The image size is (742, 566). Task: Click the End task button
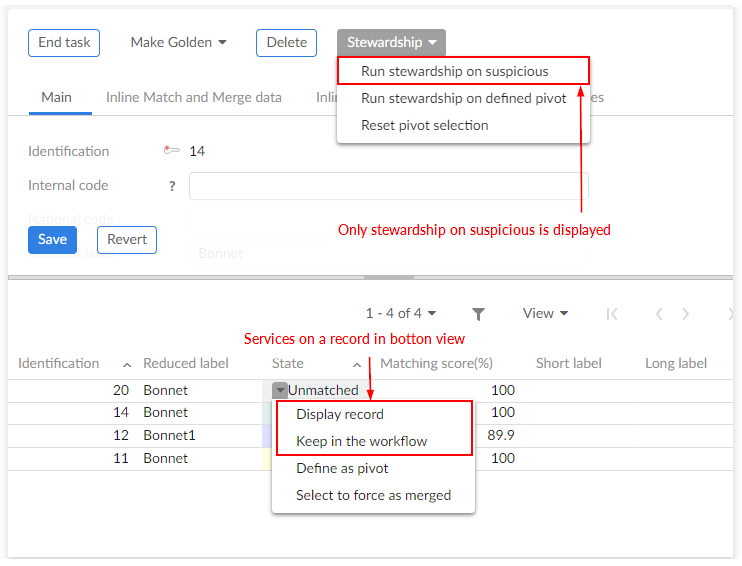point(64,43)
